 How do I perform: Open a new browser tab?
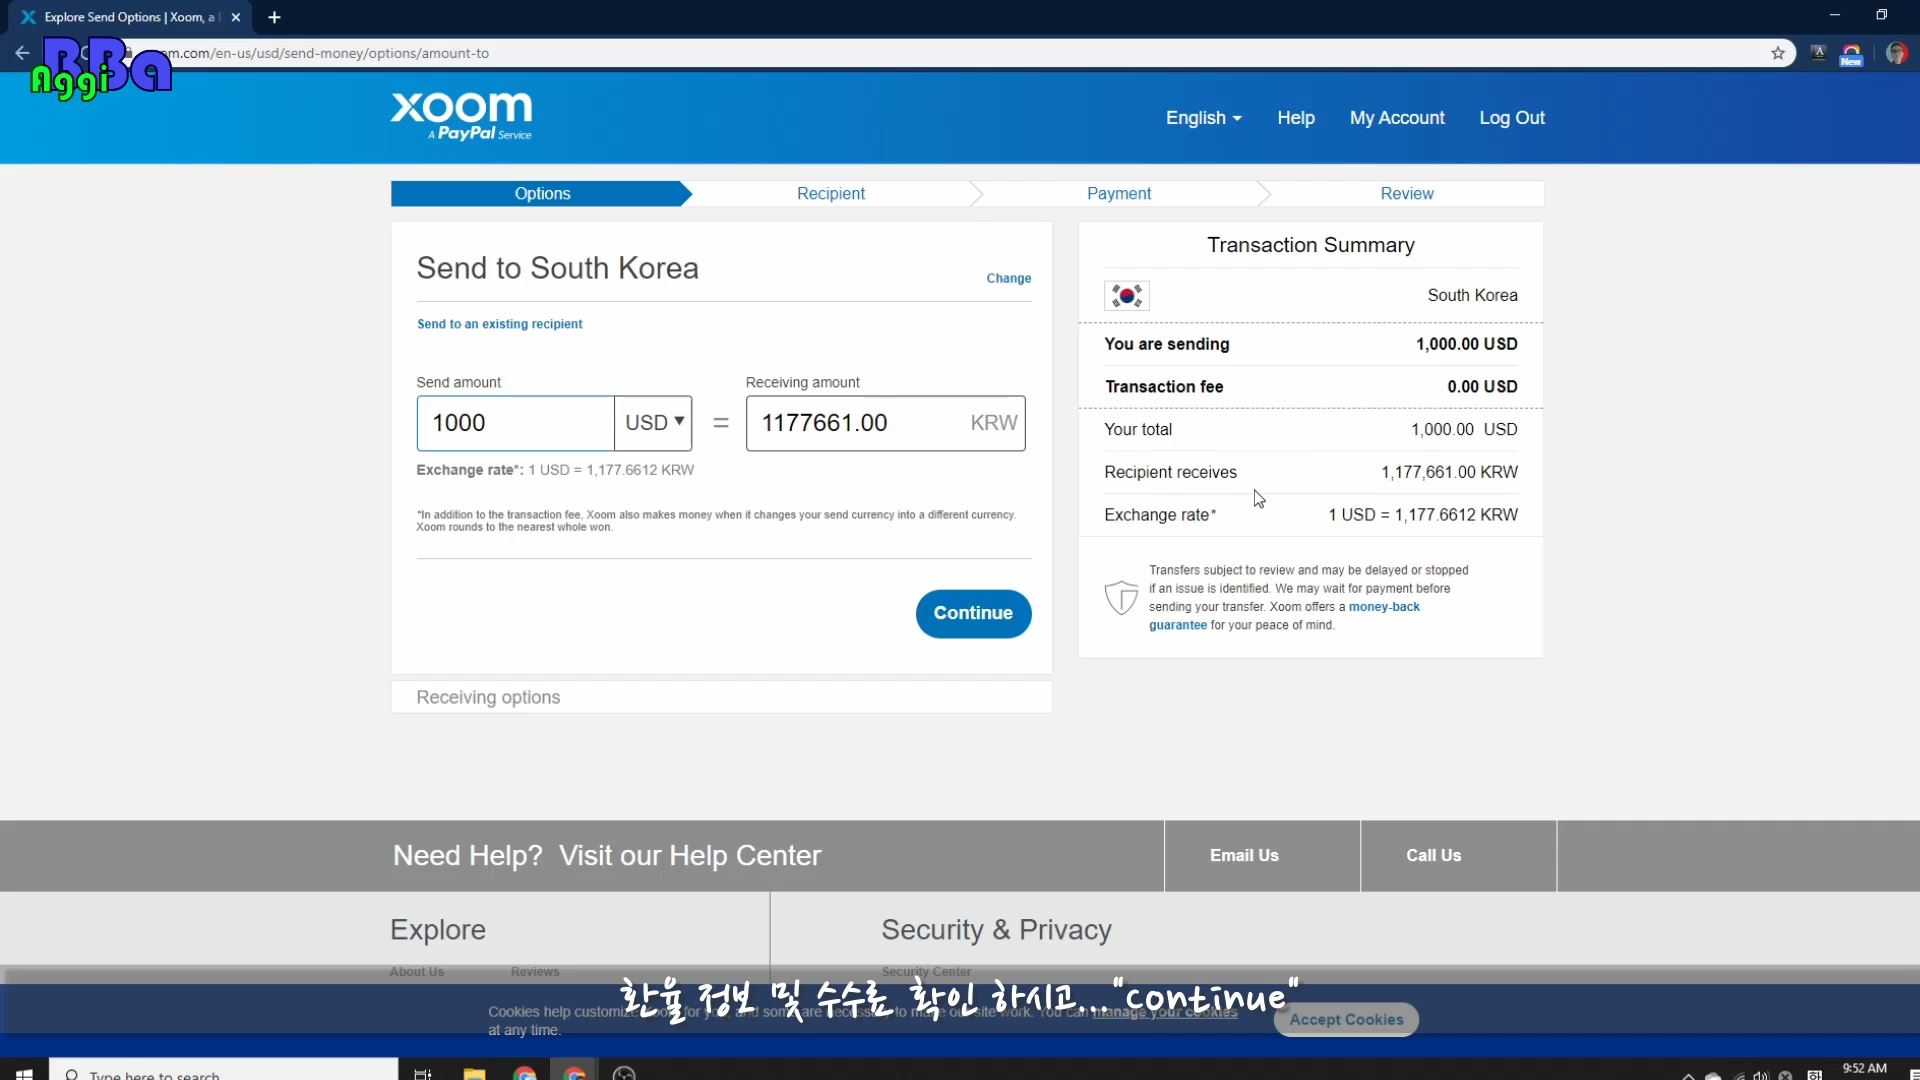click(274, 17)
